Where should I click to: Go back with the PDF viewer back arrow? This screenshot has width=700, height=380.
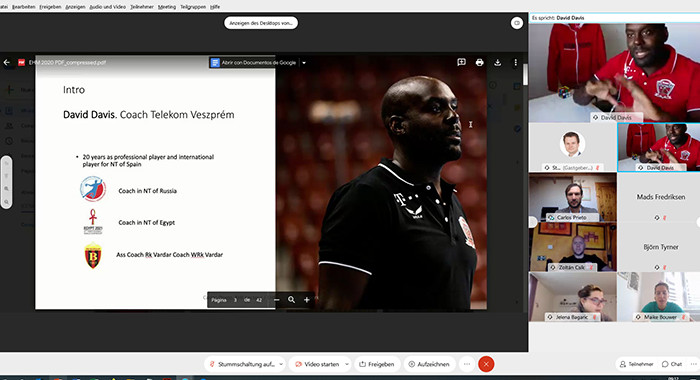coord(7,63)
